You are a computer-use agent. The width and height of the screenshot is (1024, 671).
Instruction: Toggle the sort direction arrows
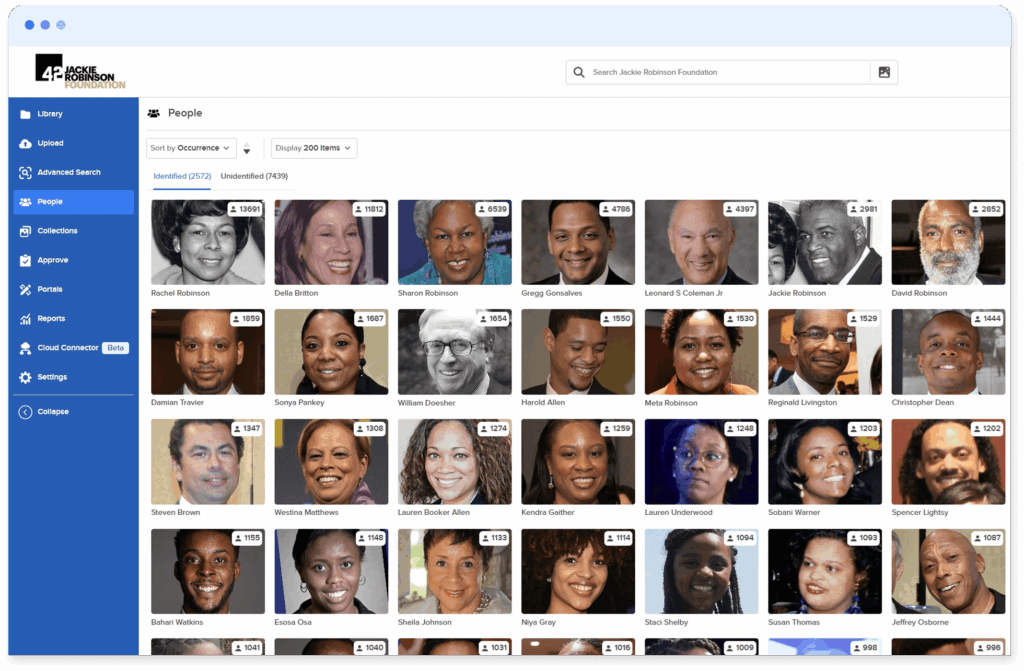247,149
